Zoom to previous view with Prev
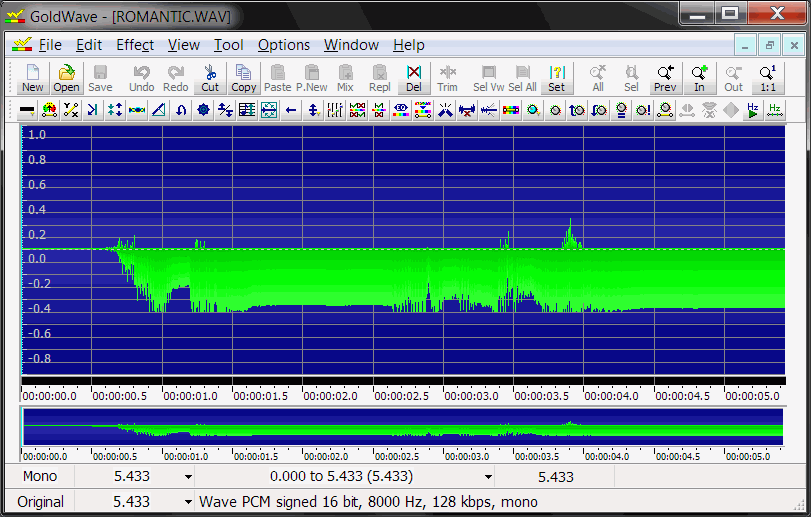811x517 pixels. (x=665, y=78)
